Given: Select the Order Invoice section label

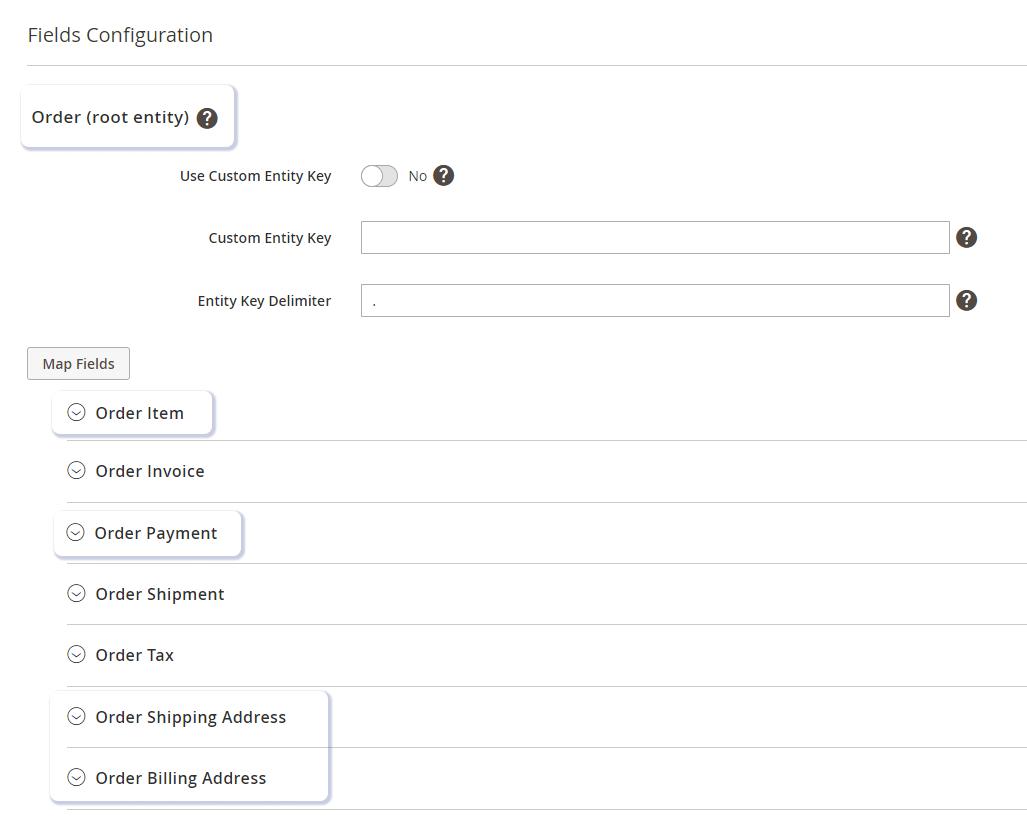Looking at the screenshot, I should [x=149, y=470].
